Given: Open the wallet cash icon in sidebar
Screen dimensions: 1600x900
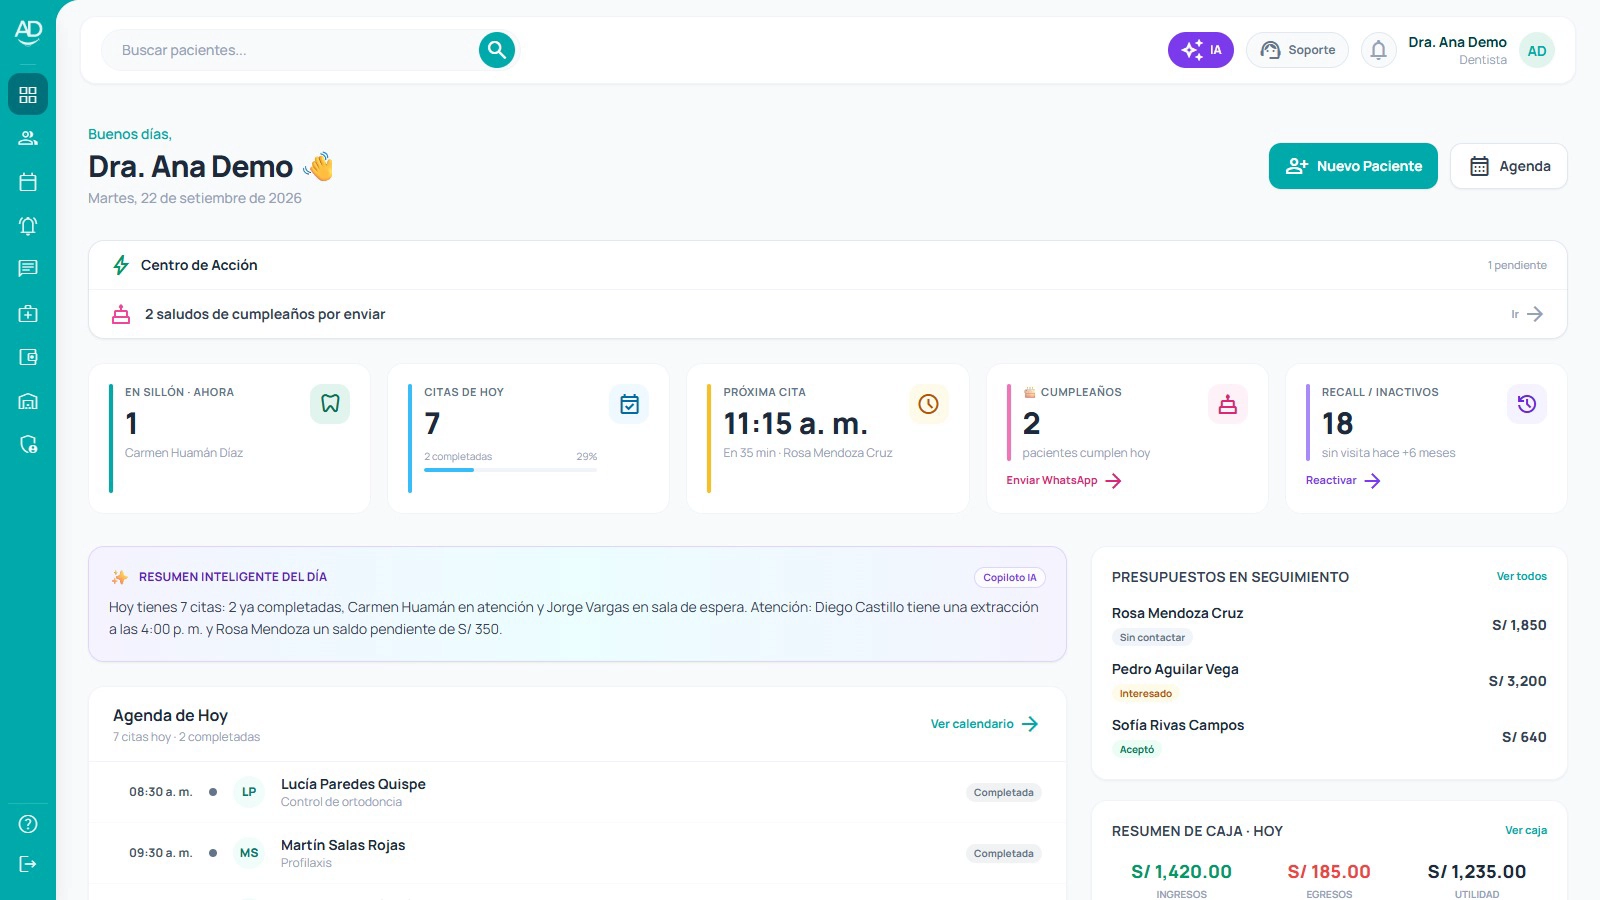Looking at the screenshot, I should click(x=28, y=357).
